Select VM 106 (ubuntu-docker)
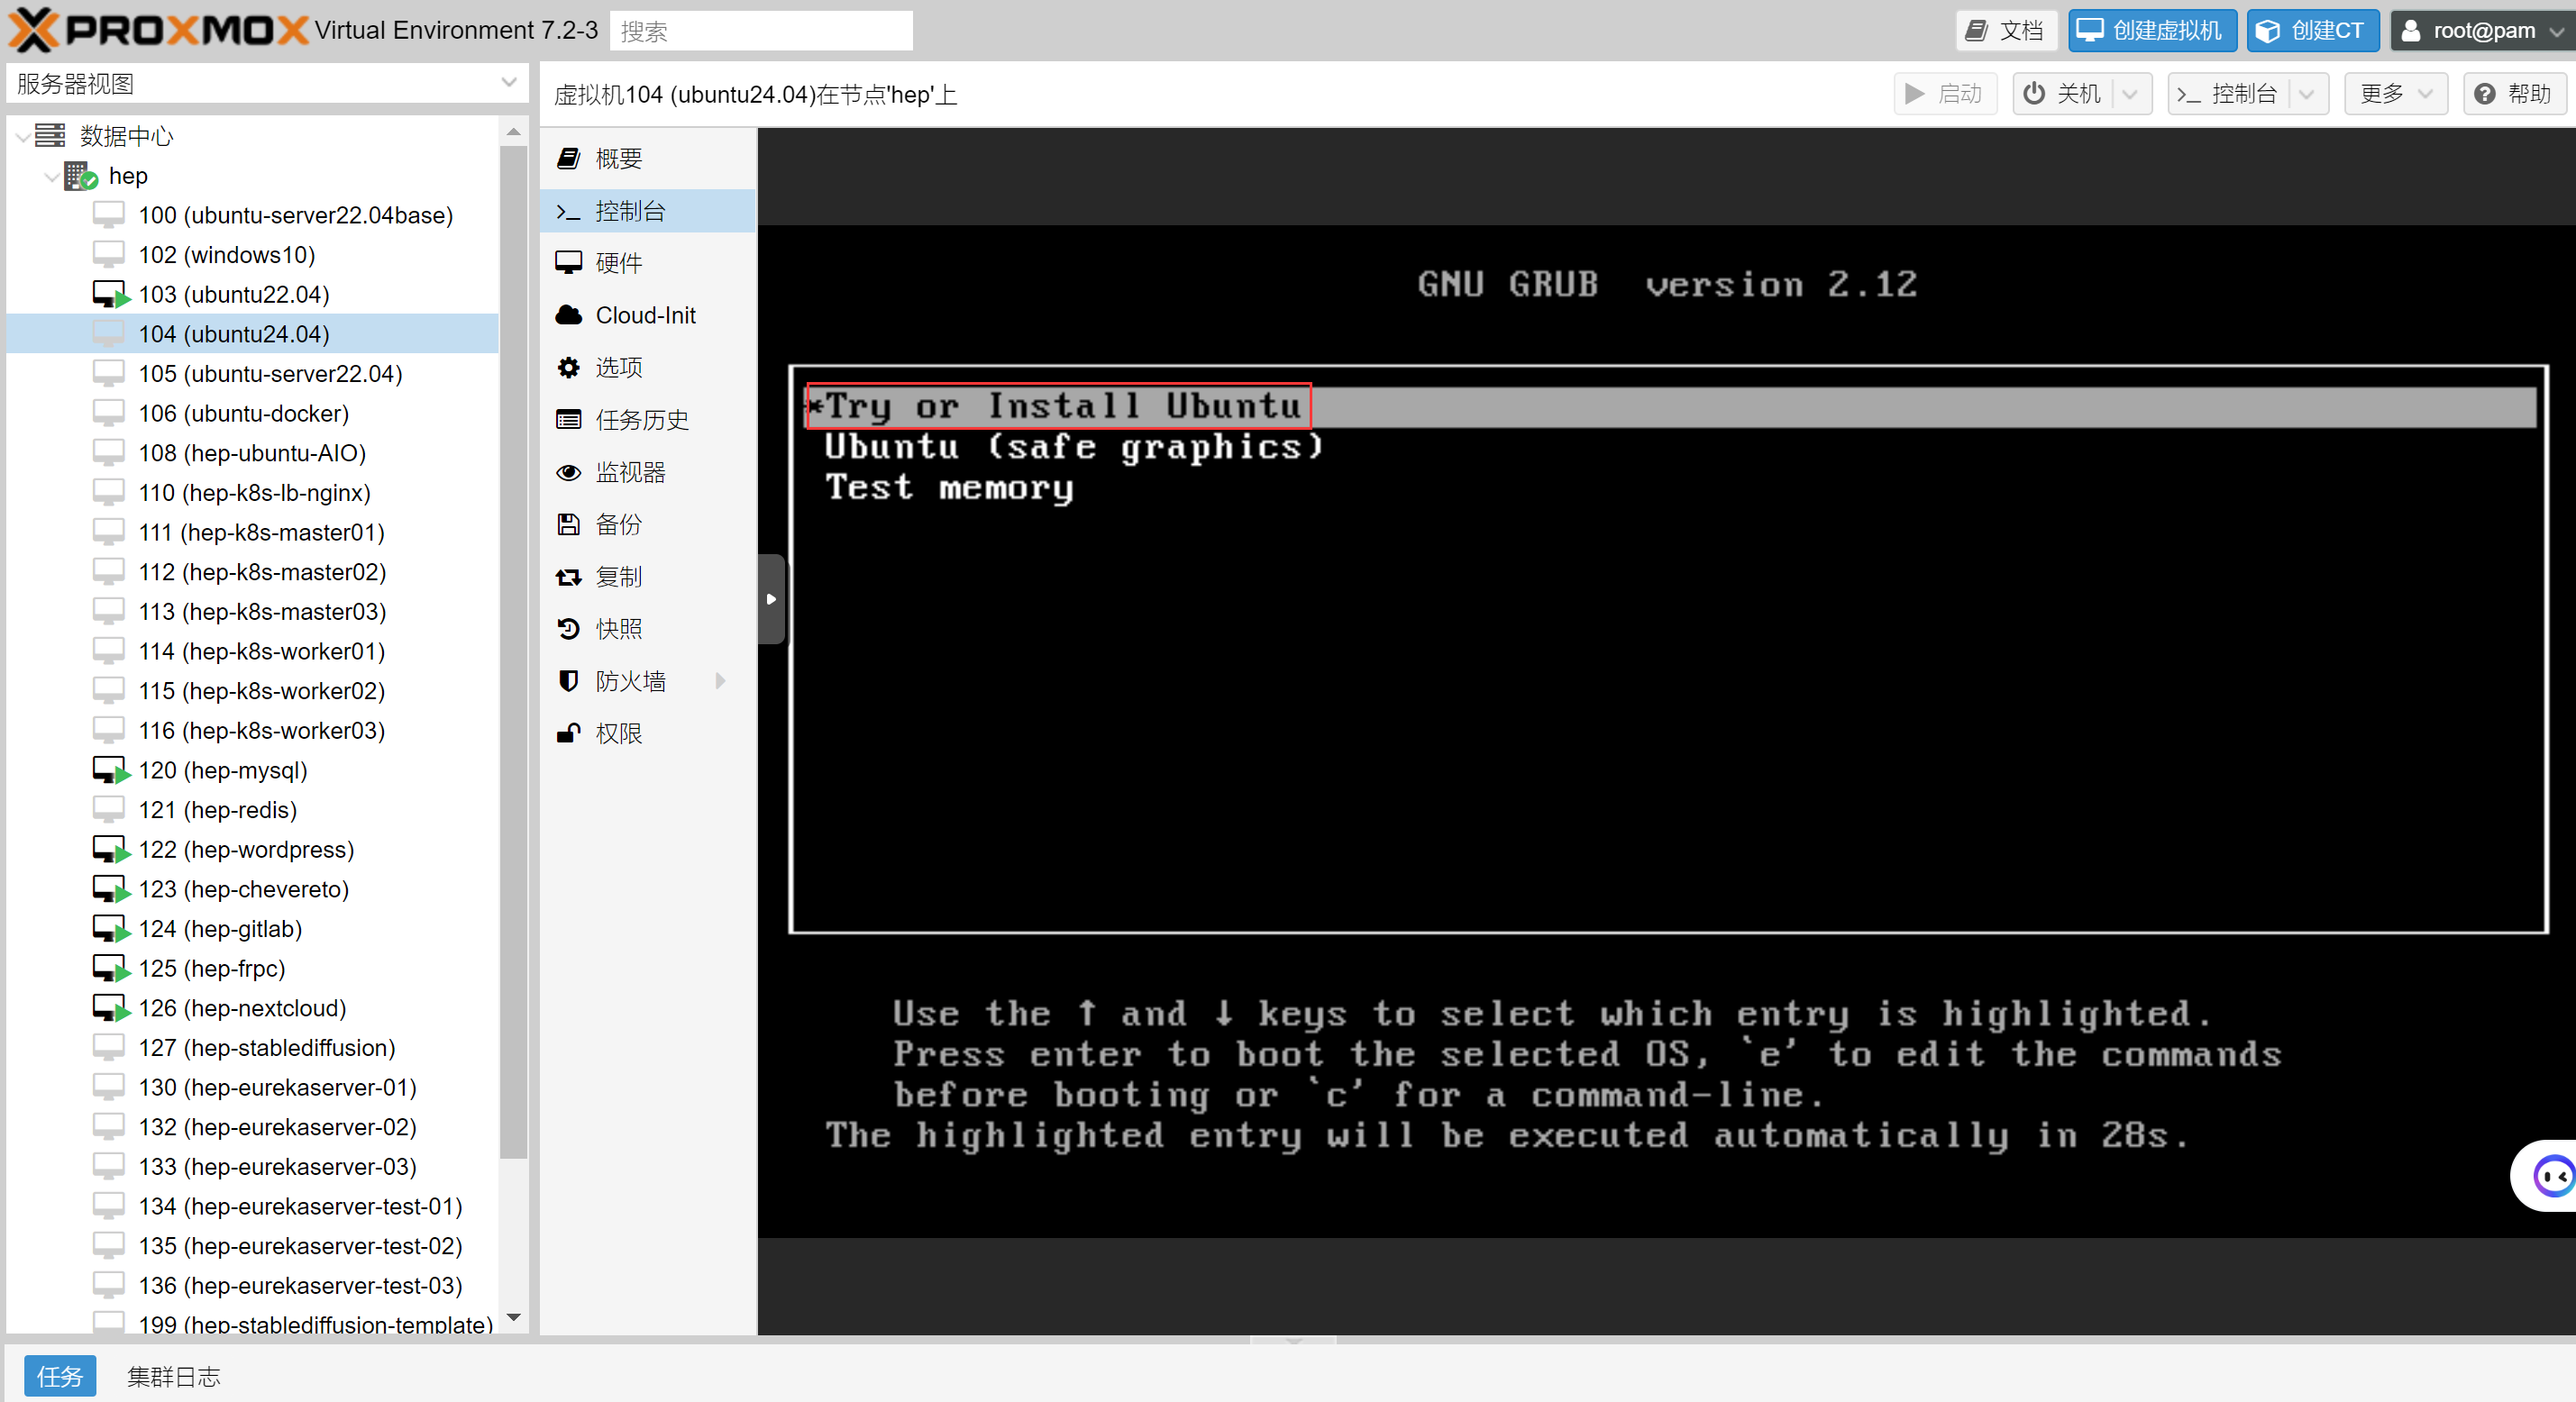Image resolution: width=2576 pixels, height=1402 pixels. tap(253, 413)
